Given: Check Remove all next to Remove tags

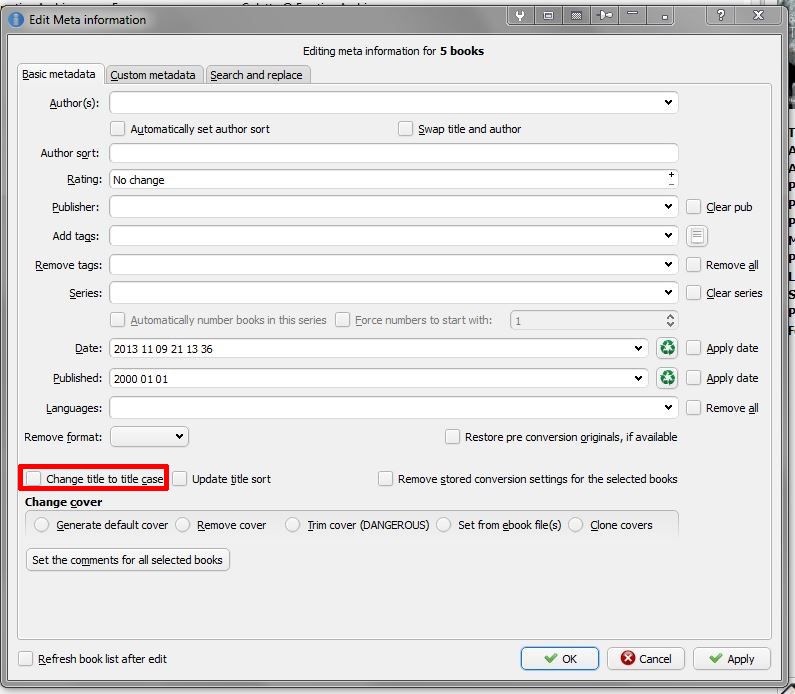Looking at the screenshot, I should point(693,265).
